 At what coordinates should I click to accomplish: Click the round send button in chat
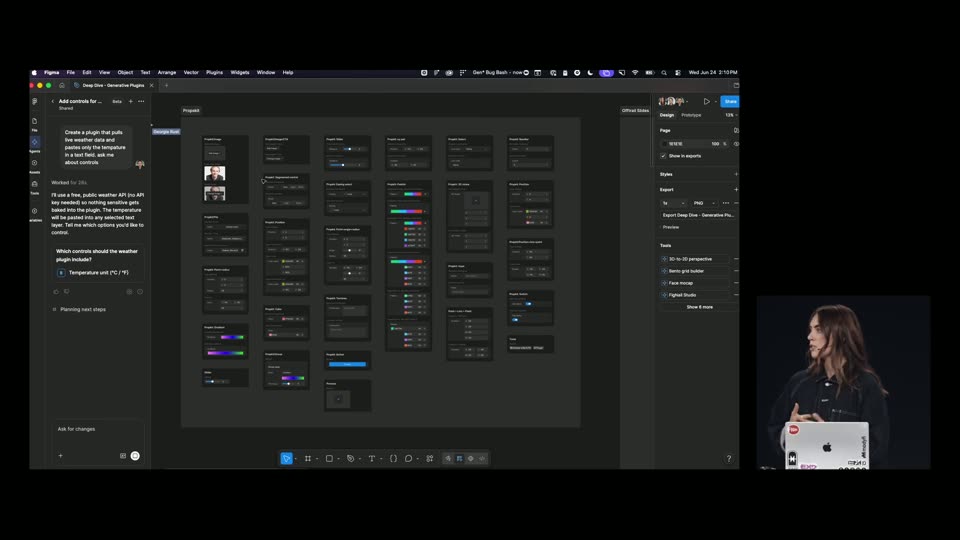pos(135,456)
